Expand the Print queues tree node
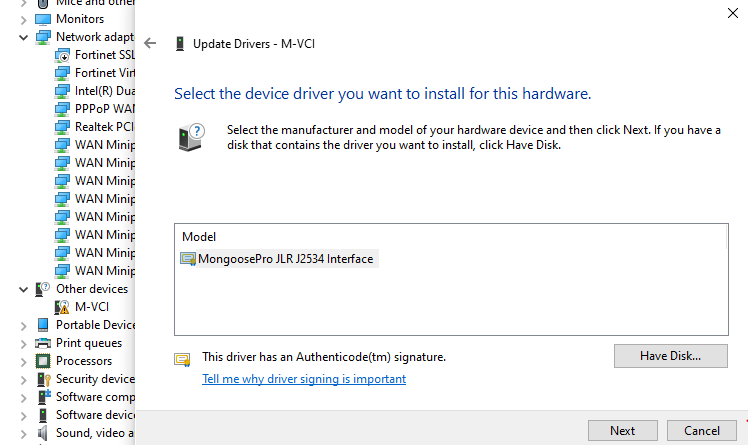Image resolution: width=748 pixels, height=445 pixels. pyautogui.click(x=23, y=344)
